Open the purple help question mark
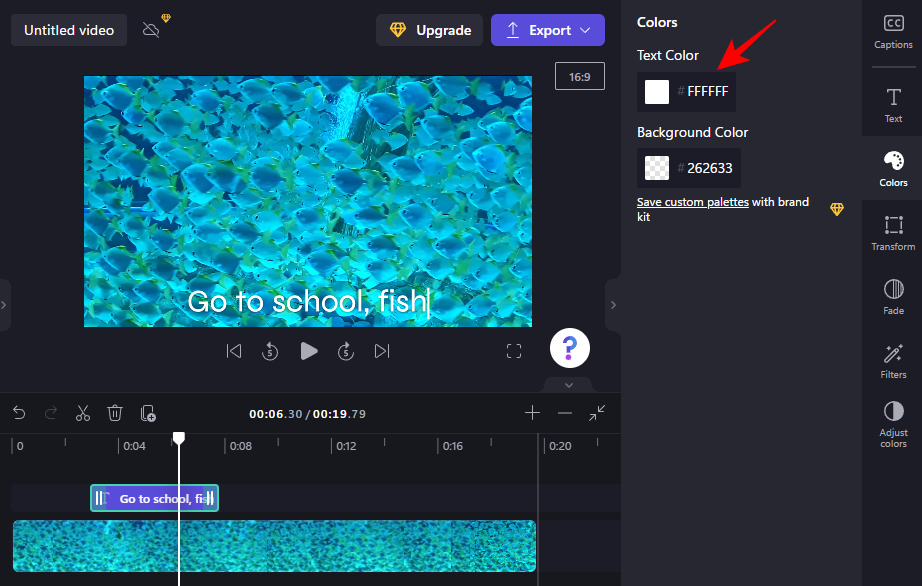This screenshot has height=586, width=922. (569, 348)
